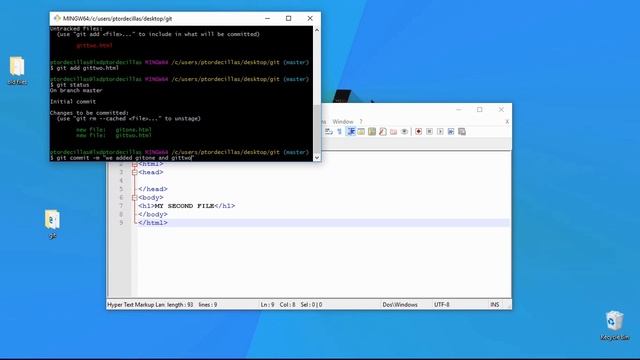Start macro recording with red record icon
Image resolution: width=640 pixels, height=360 pixels.
point(418,131)
